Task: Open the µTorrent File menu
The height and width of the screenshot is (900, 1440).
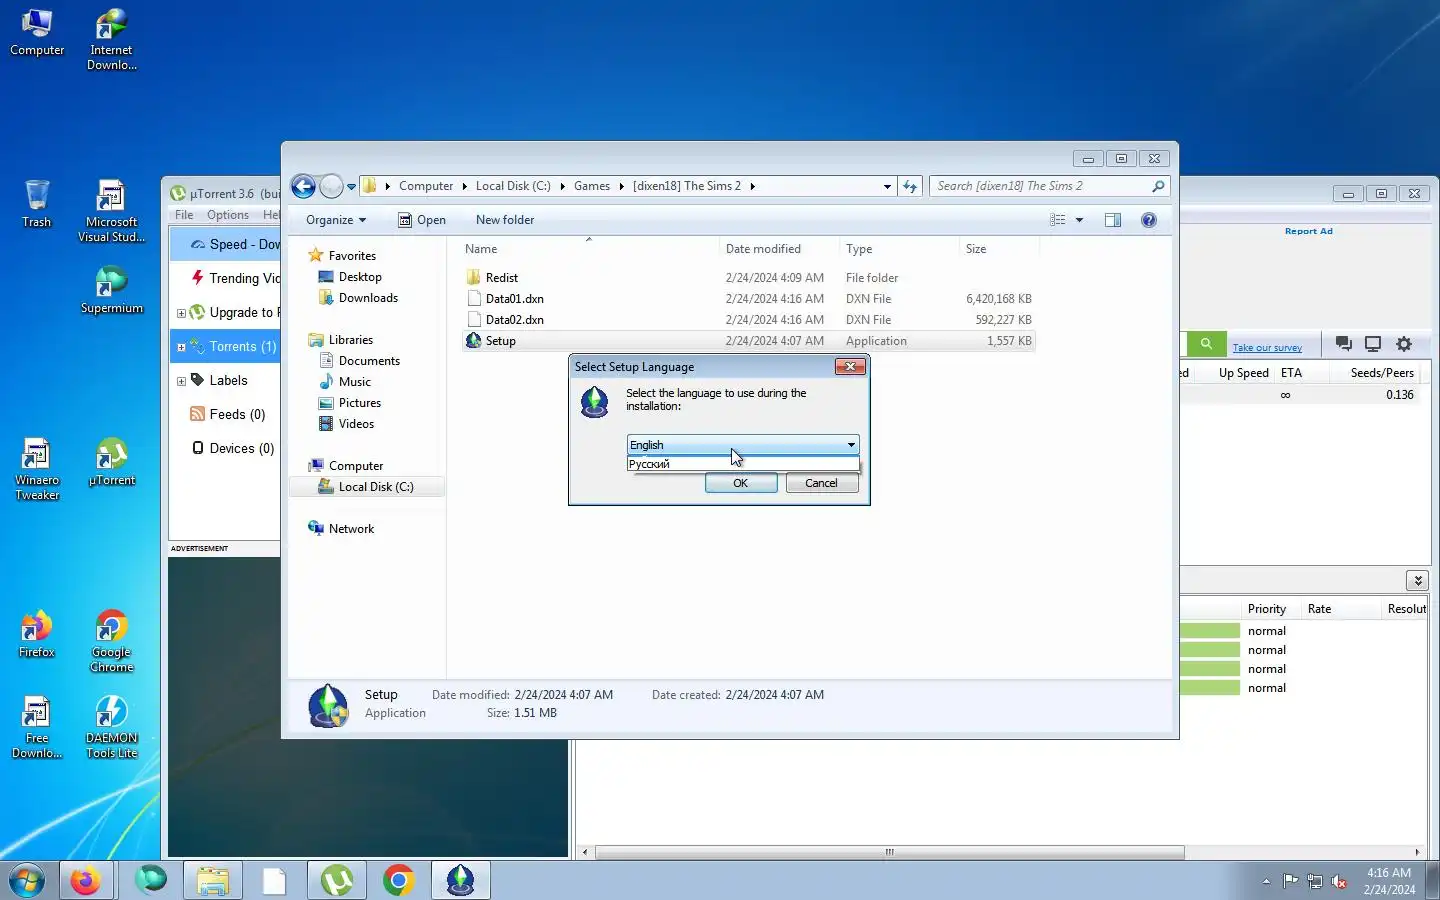Action: tap(184, 215)
